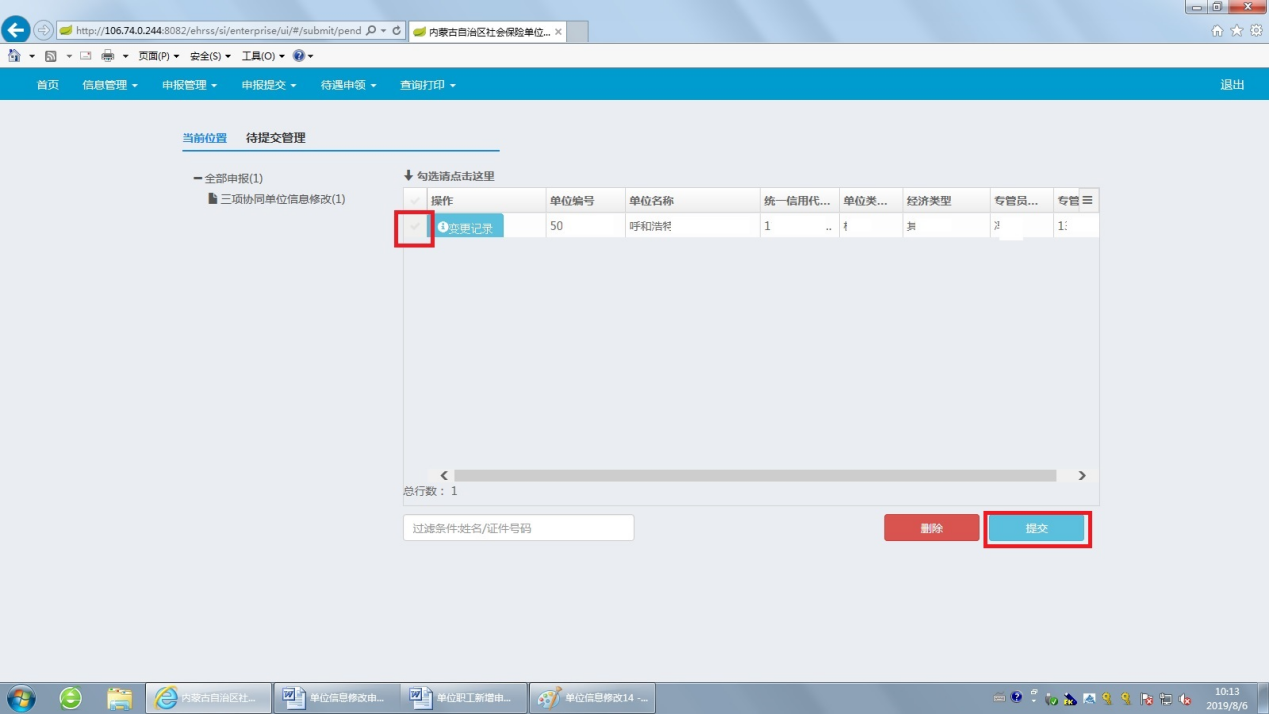1269x714 pixels.
Task: Open the grid column menu icon
Action: [x=1088, y=200]
